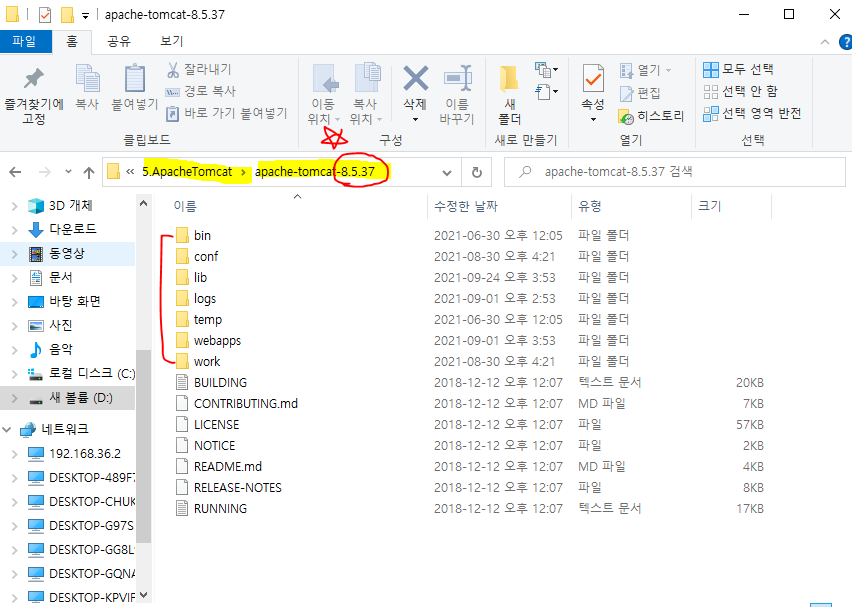Click the 붙여넣기 paste icon

tap(134, 87)
